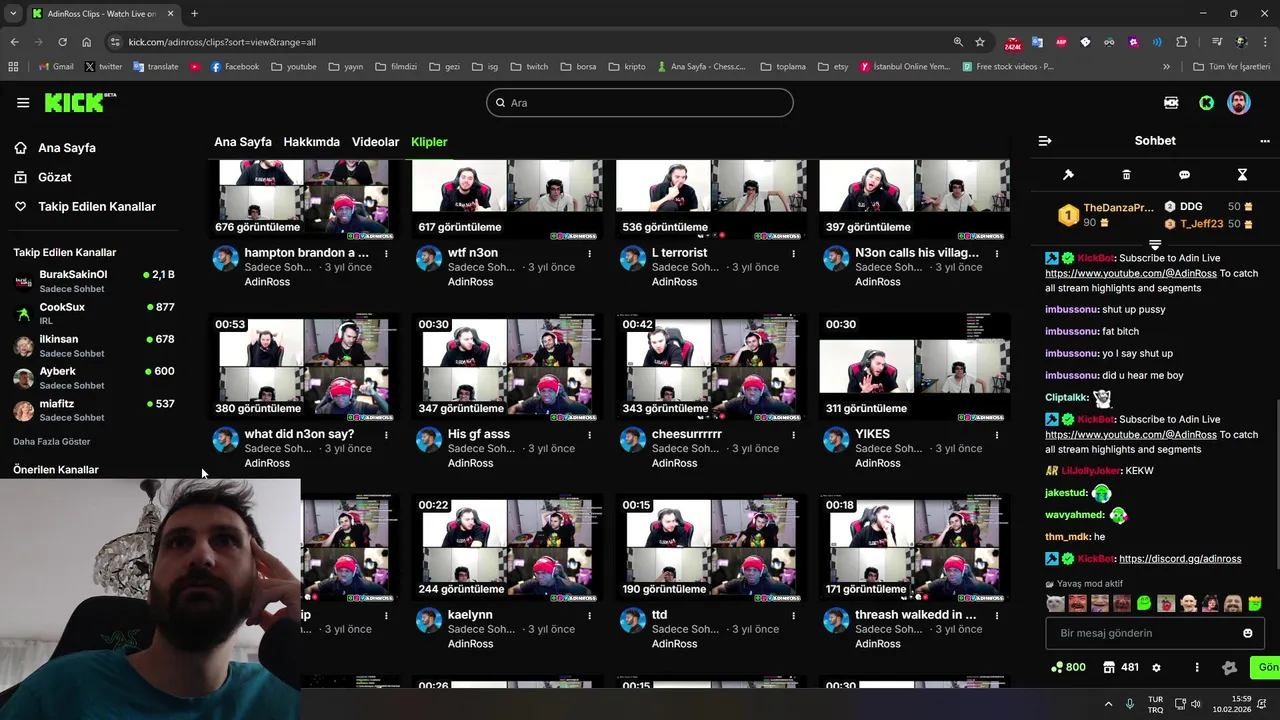Open CookSux channel in sidebar
1280x720 pixels.
pos(94,313)
